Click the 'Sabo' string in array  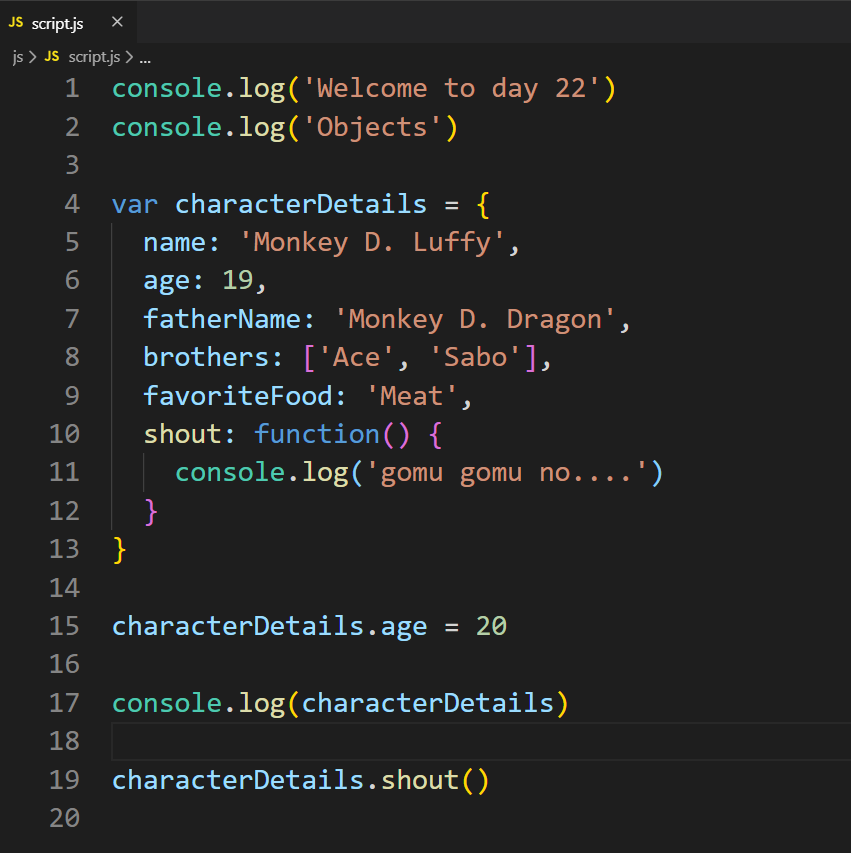(x=475, y=357)
